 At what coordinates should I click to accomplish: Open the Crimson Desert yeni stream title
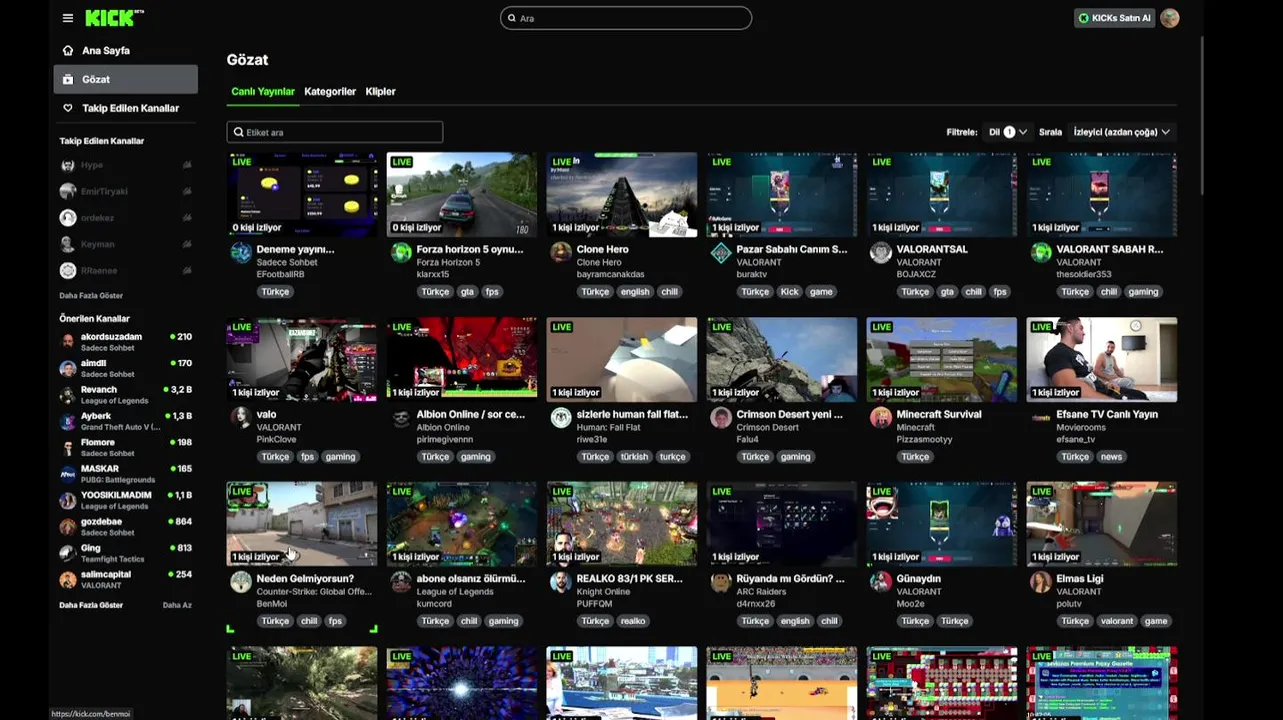pos(790,414)
